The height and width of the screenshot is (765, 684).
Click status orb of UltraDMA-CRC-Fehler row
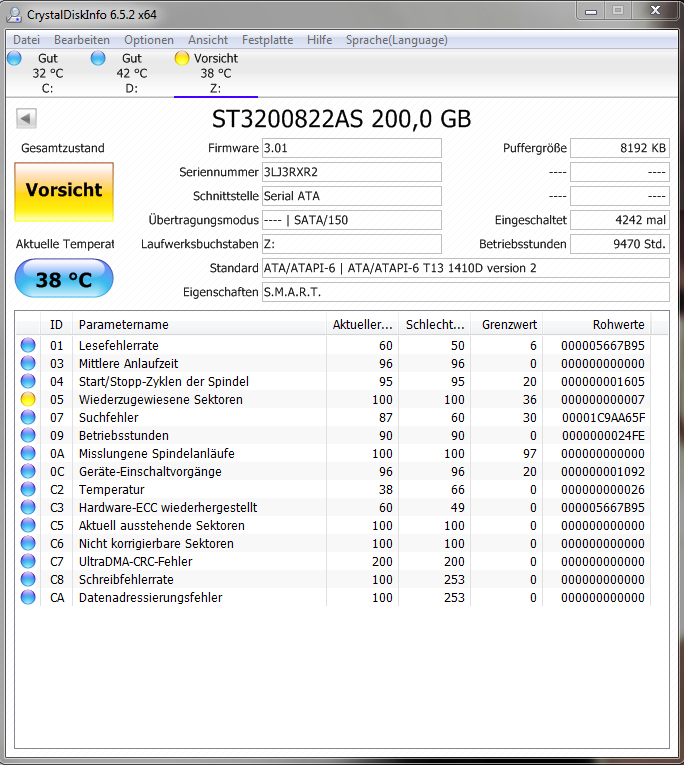point(28,562)
